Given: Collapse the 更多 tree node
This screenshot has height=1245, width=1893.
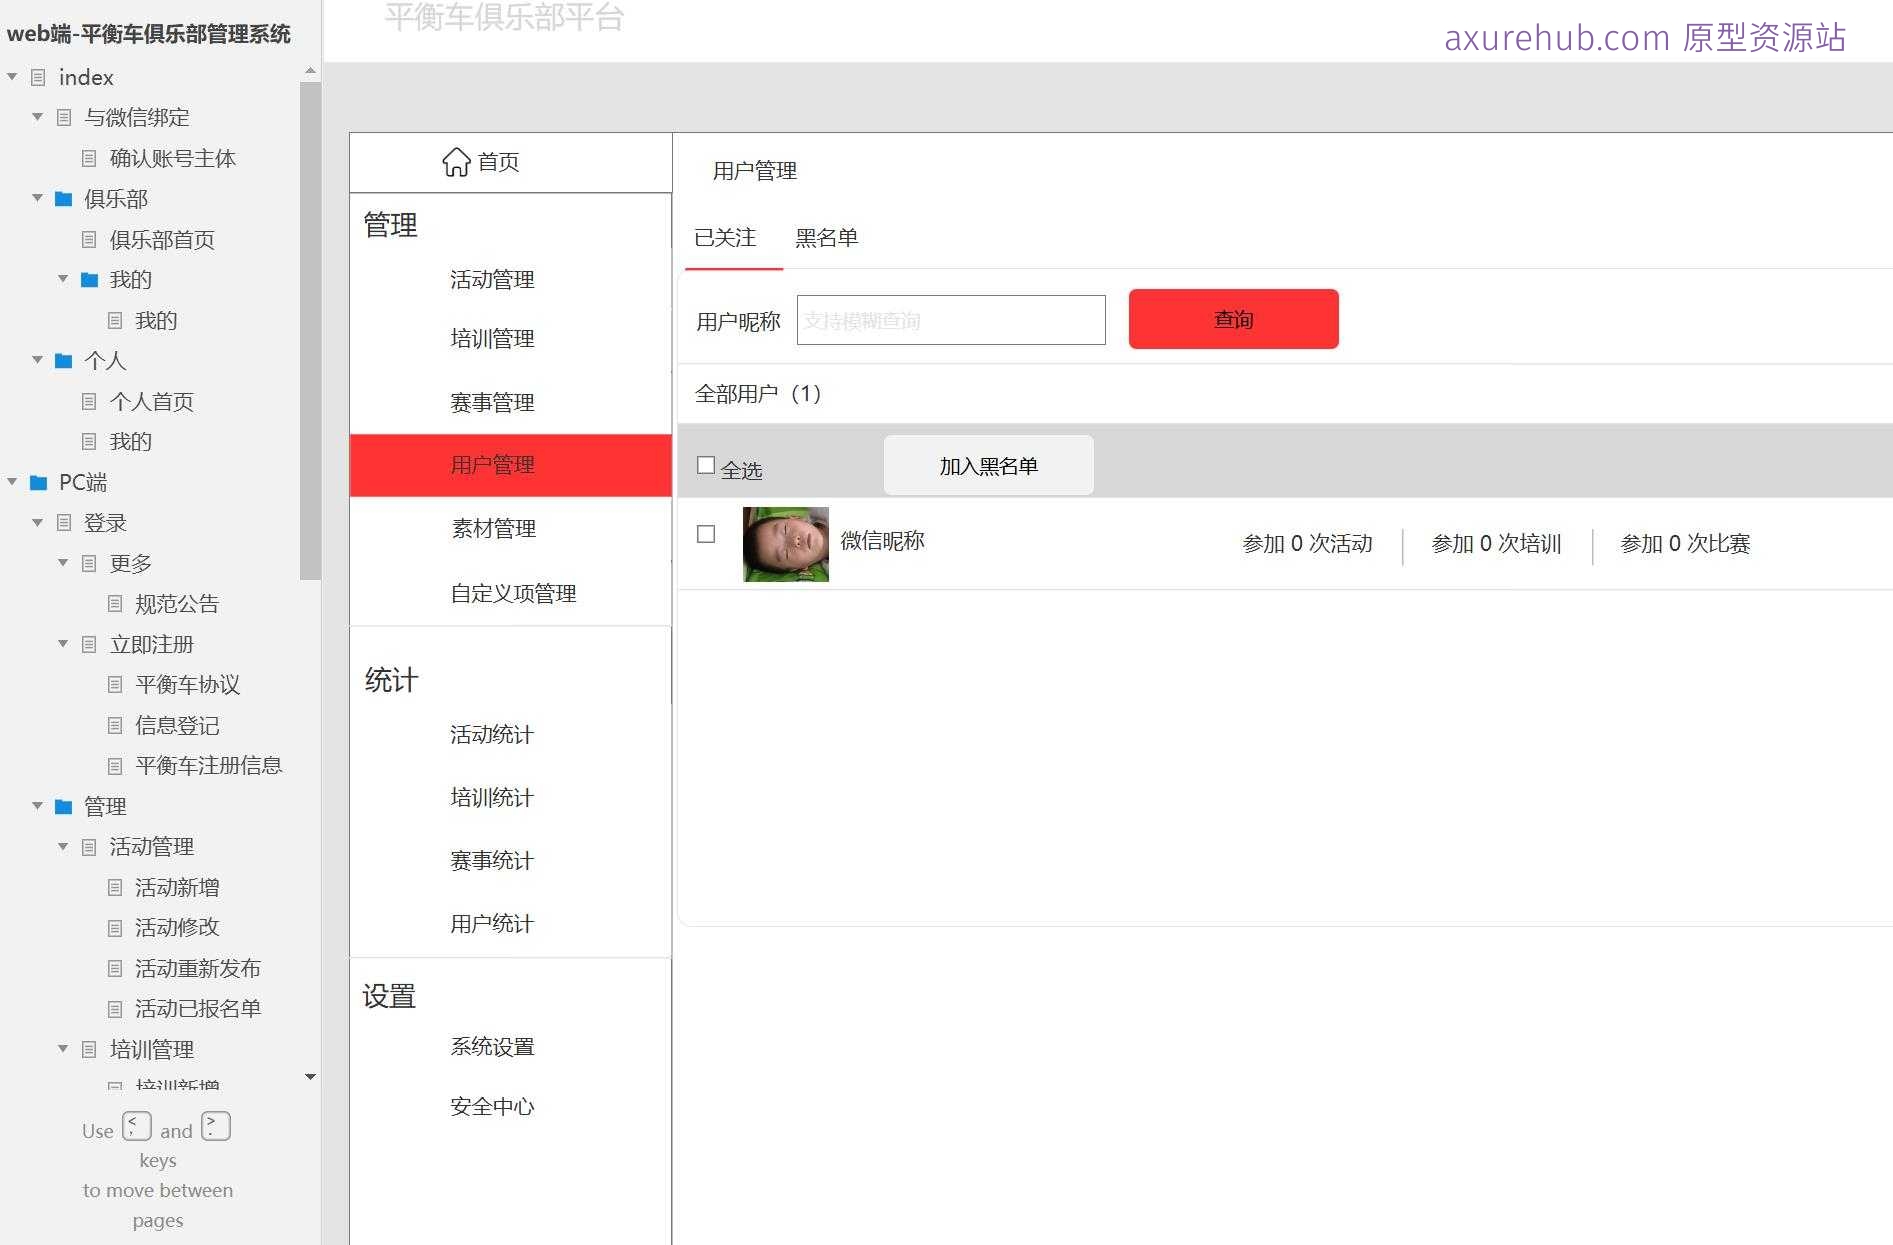Looking at the screenshot, I should 63,563.
